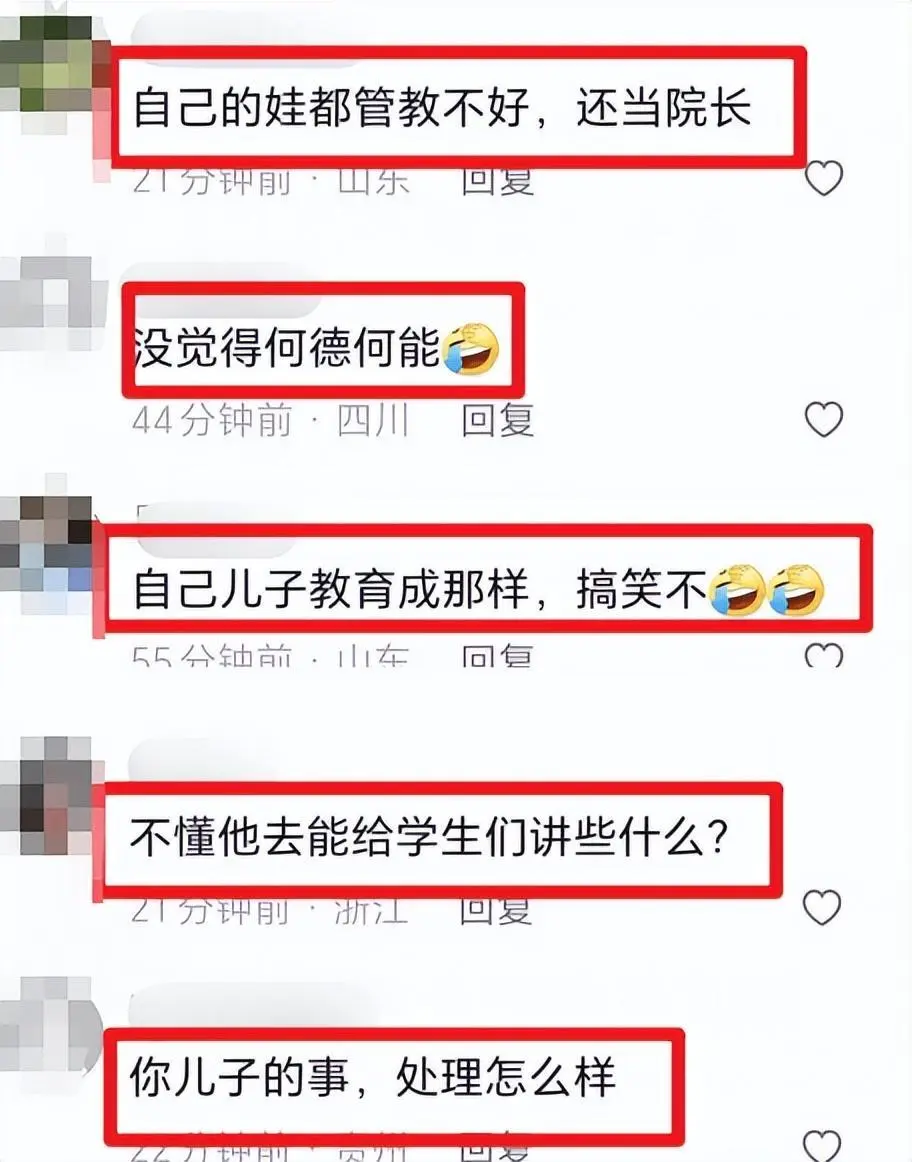Like the 不懂他去能给学生们讲些什么 comment
This screenshot has width=912, height=1162.
822,906
